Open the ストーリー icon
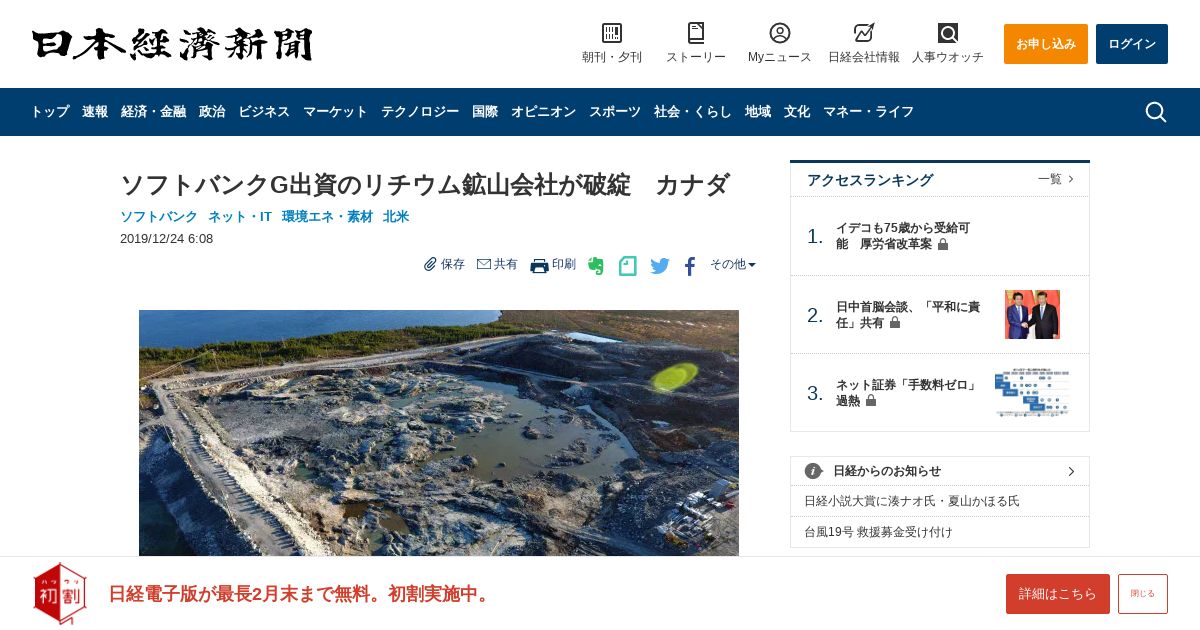This screenshot has height=630, width=1200. (x=696, y=33)
